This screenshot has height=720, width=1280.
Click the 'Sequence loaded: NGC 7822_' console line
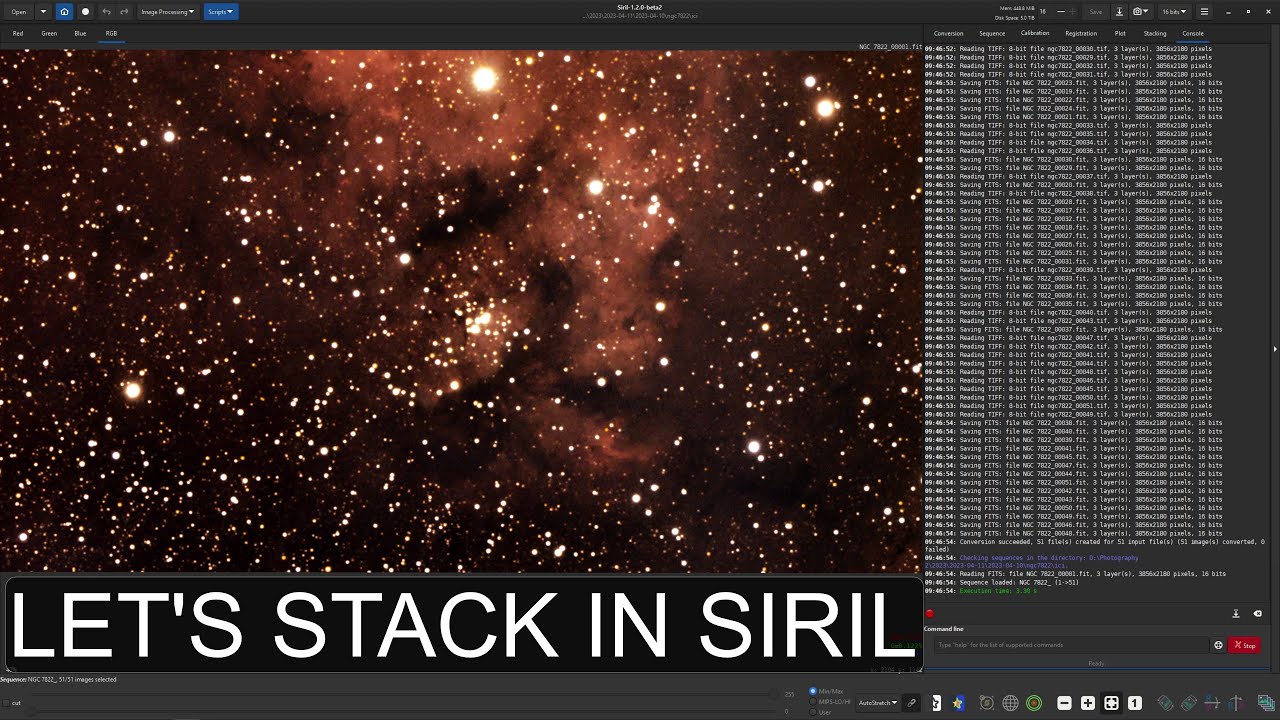click(x=1001, y=582)
